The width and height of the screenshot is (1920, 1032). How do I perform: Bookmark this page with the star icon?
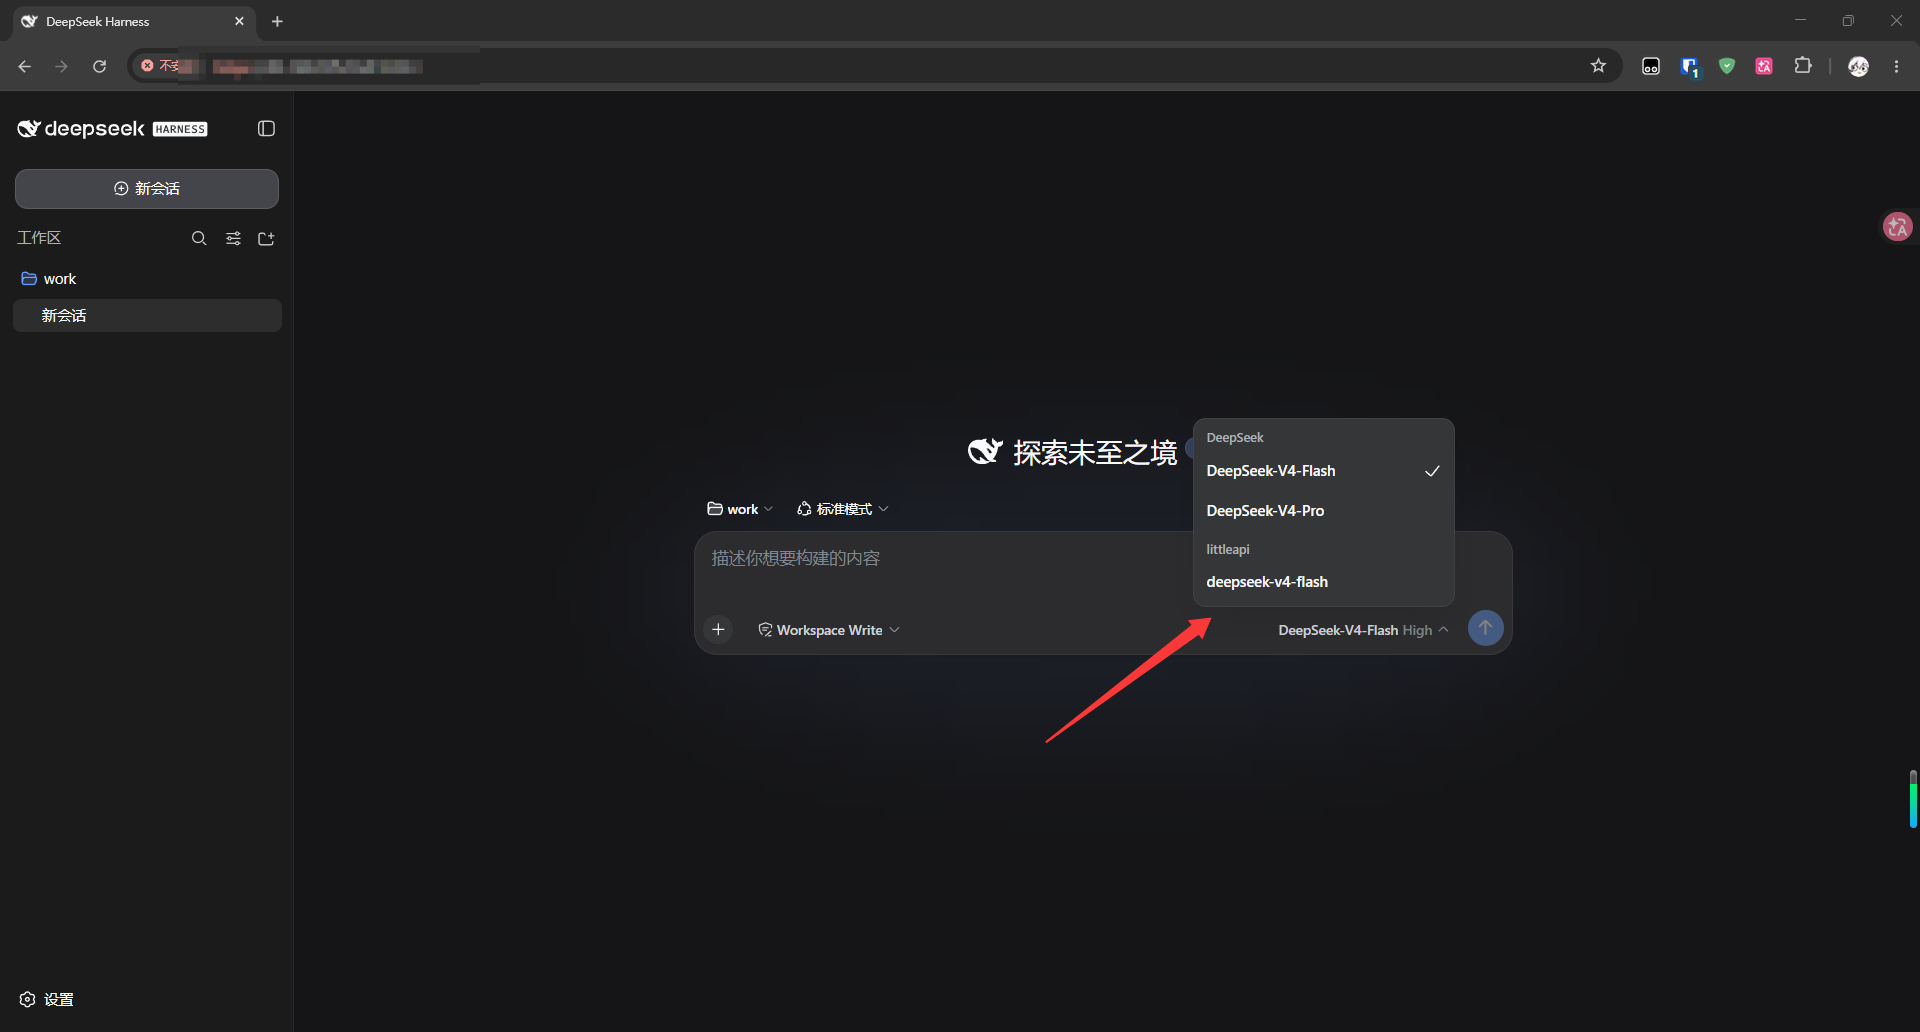coord(1598,66)
